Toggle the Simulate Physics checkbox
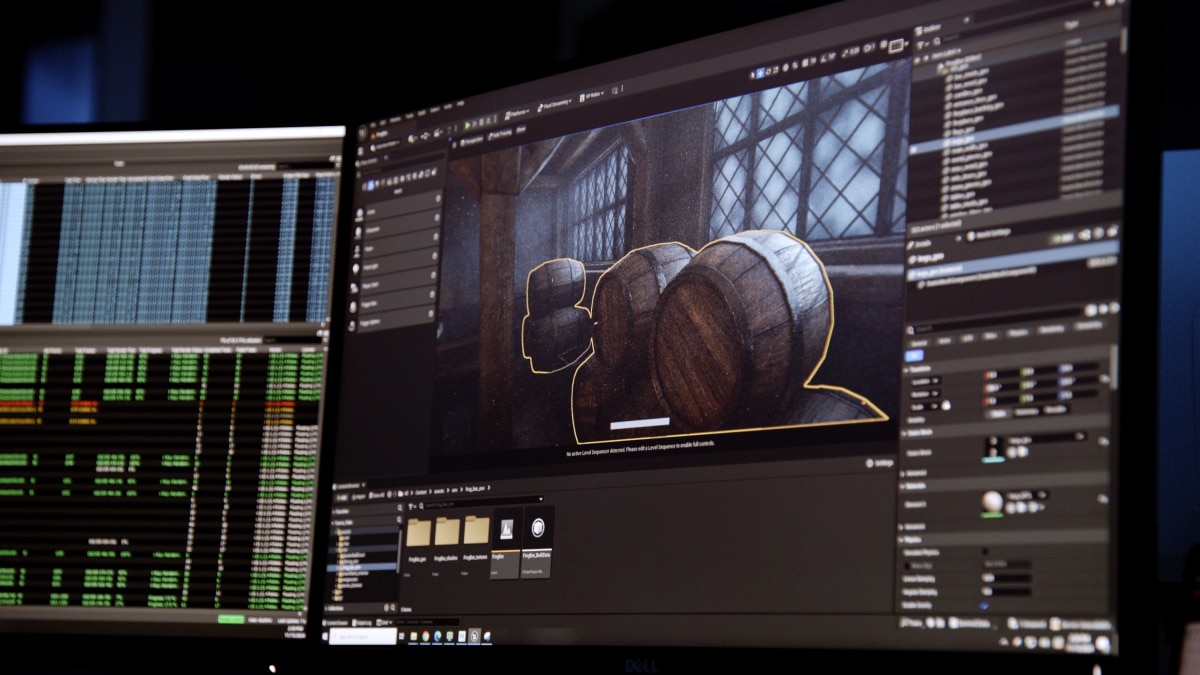 coord(985,551)
